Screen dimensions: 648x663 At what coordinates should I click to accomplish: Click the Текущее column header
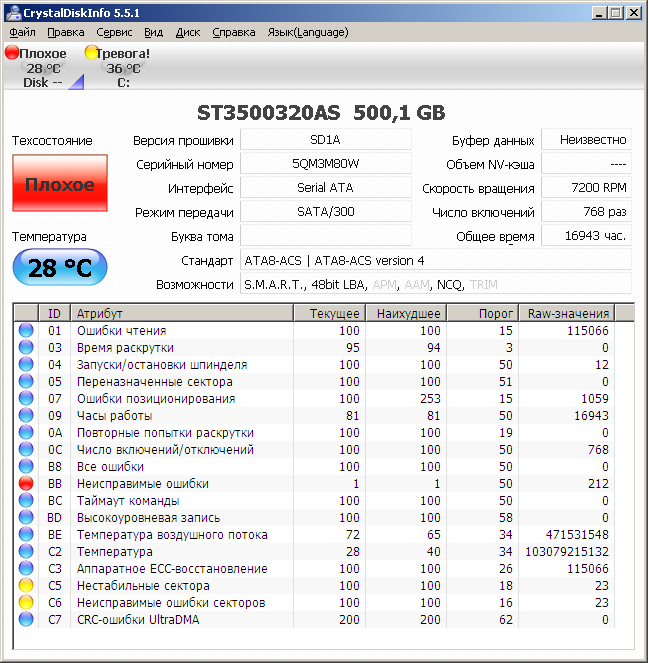click(x=330, y=313)
